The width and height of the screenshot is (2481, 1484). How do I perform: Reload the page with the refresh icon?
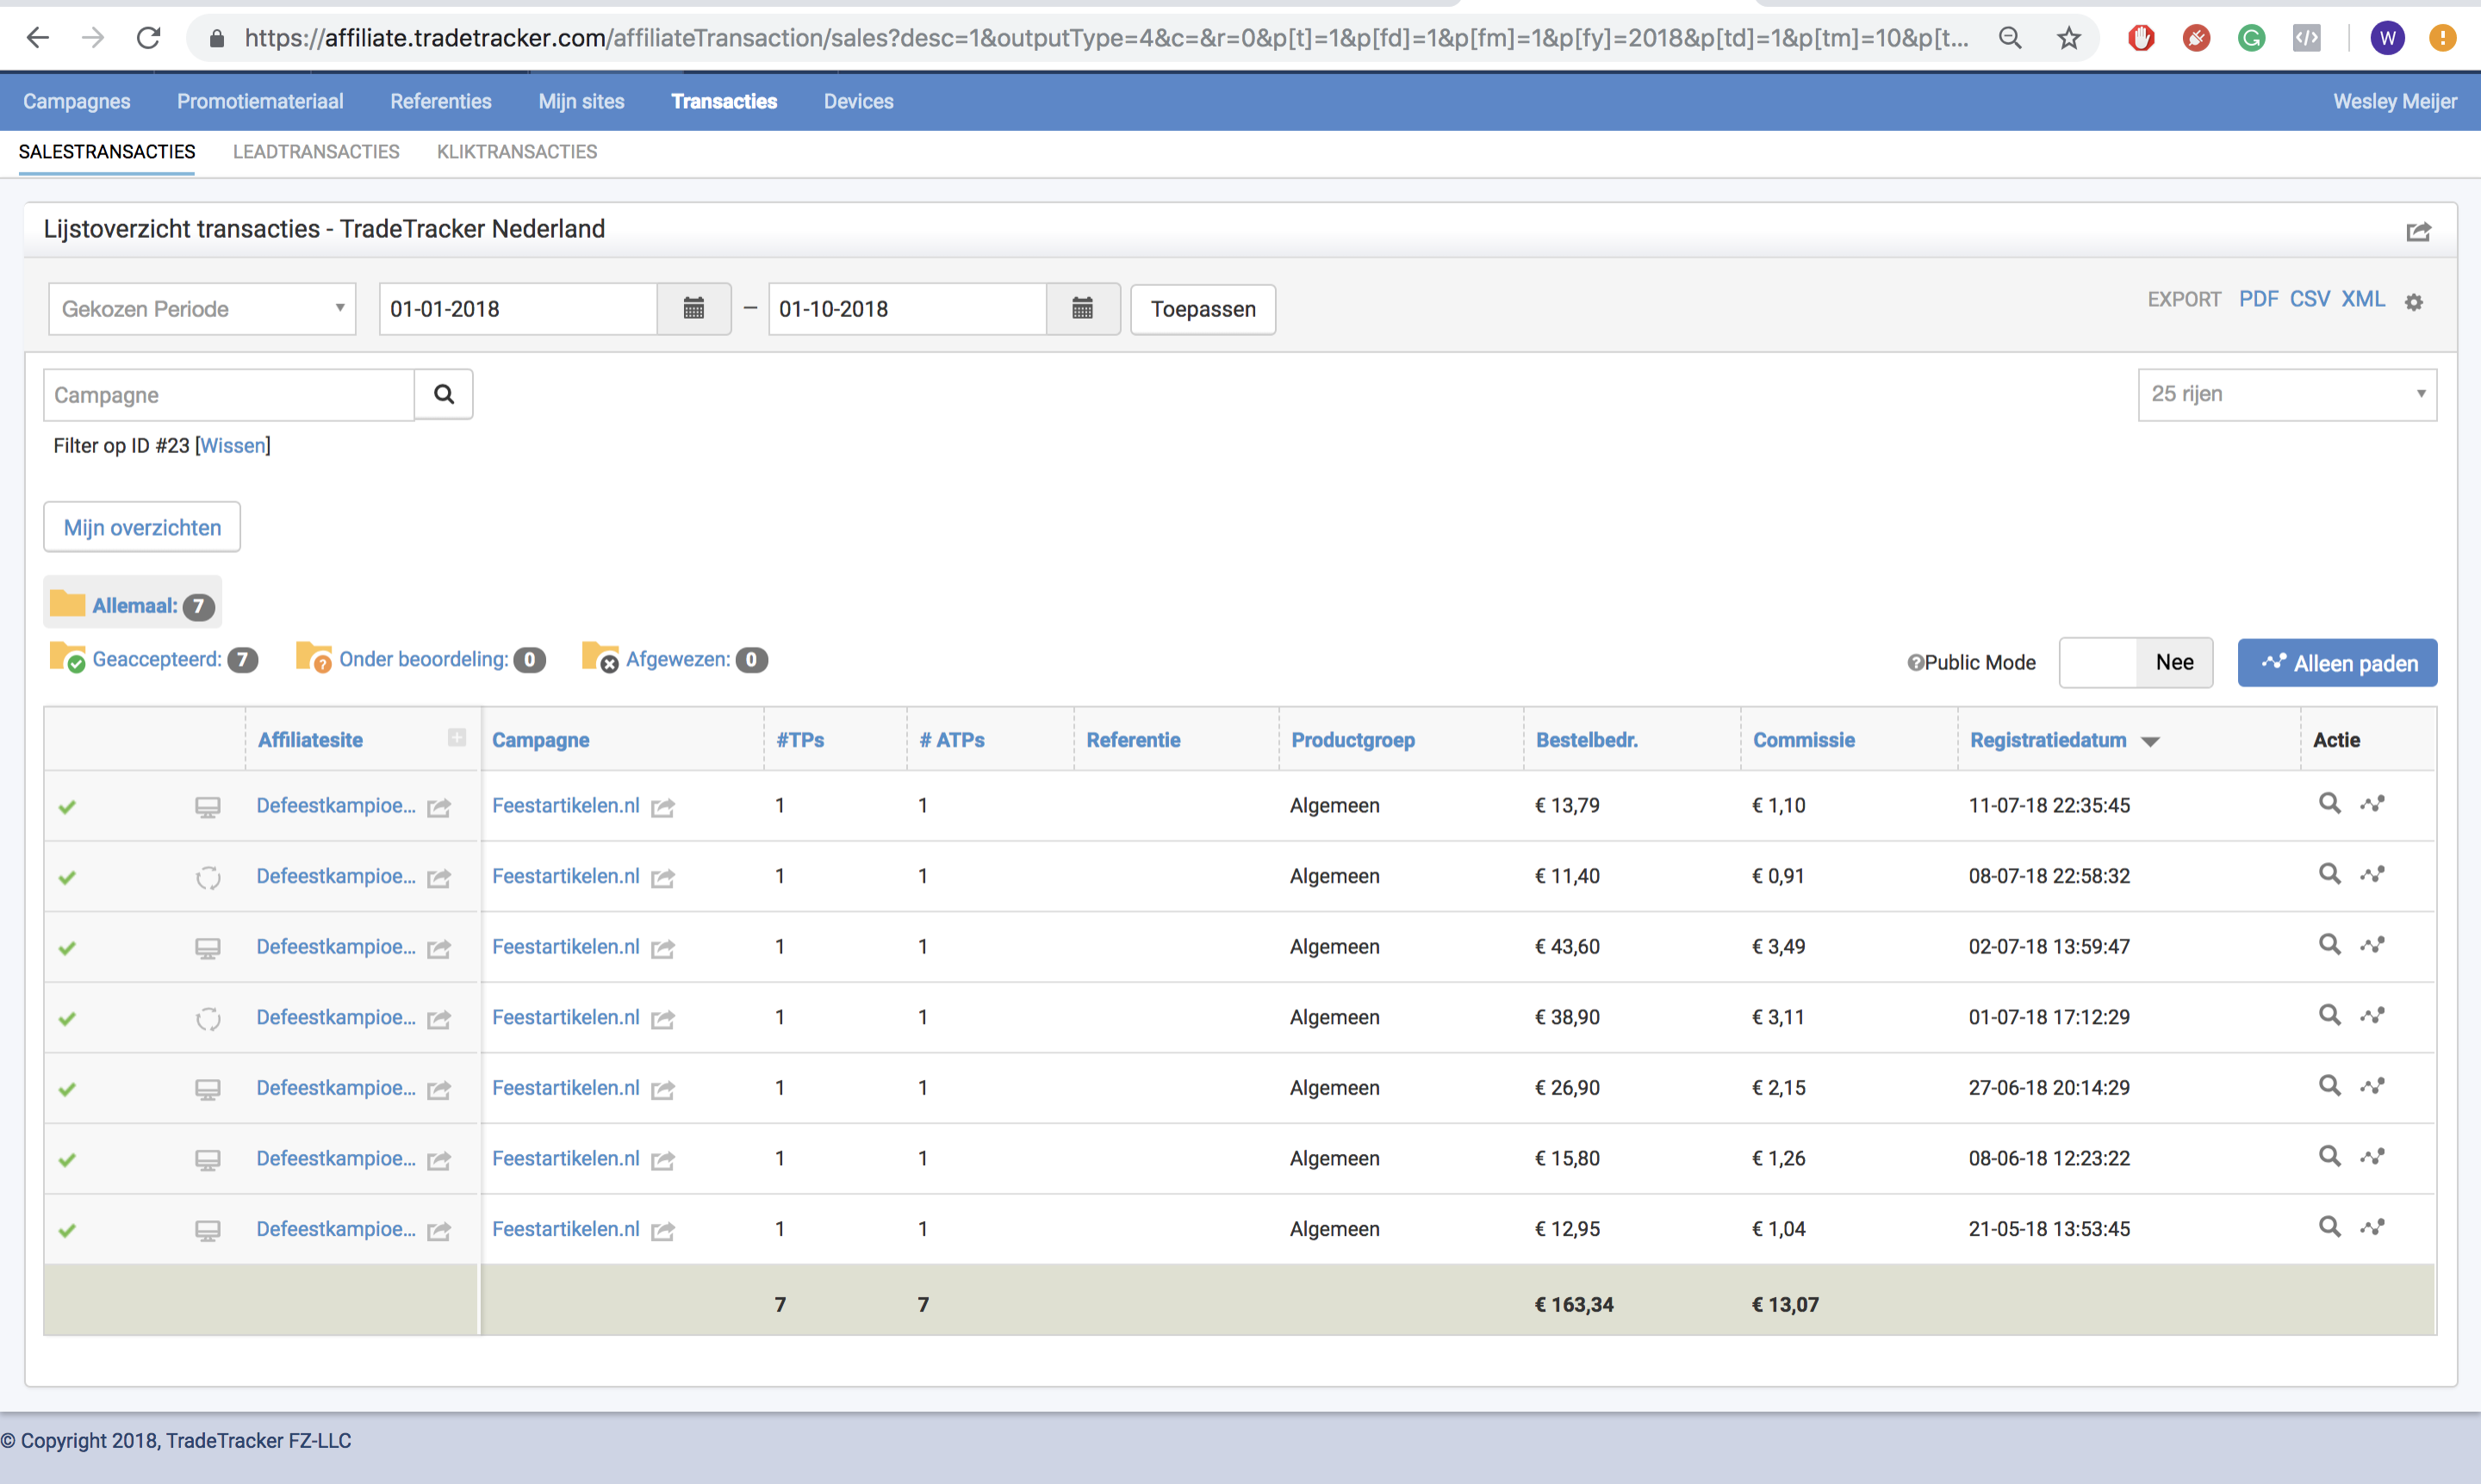coord(148,38)
